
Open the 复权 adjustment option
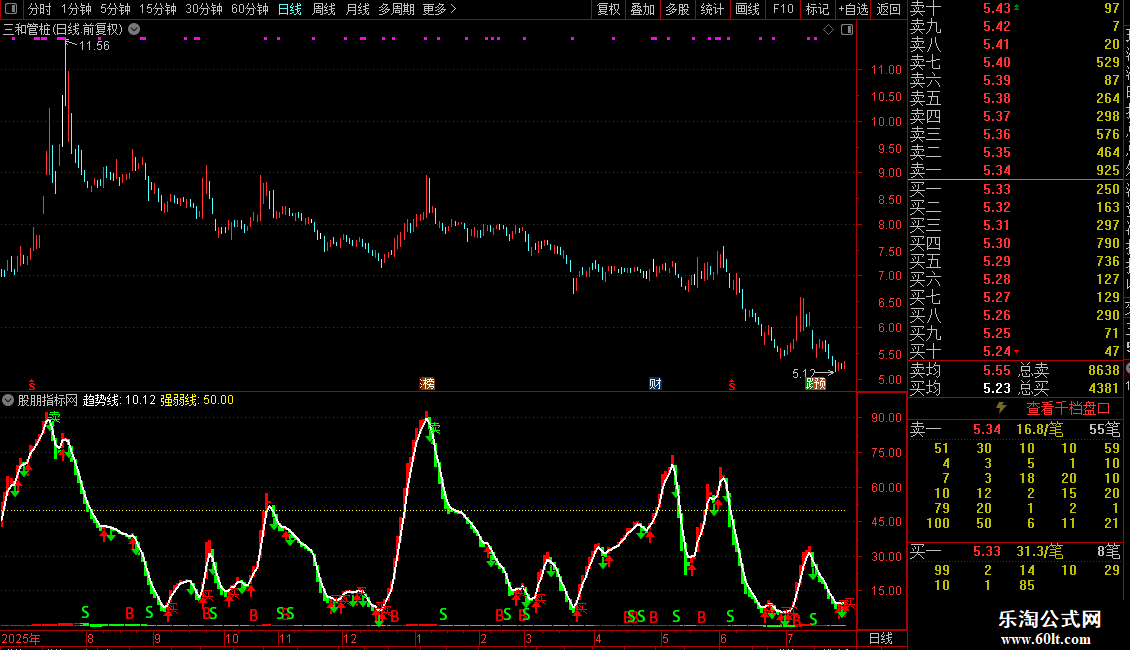point(608,9)
